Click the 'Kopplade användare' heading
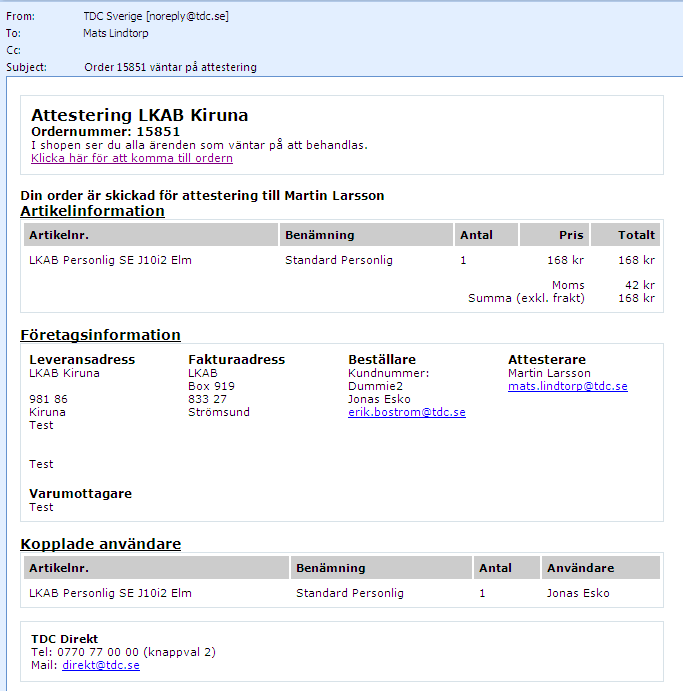Screen dimensions: 683x691 [100, 544]
